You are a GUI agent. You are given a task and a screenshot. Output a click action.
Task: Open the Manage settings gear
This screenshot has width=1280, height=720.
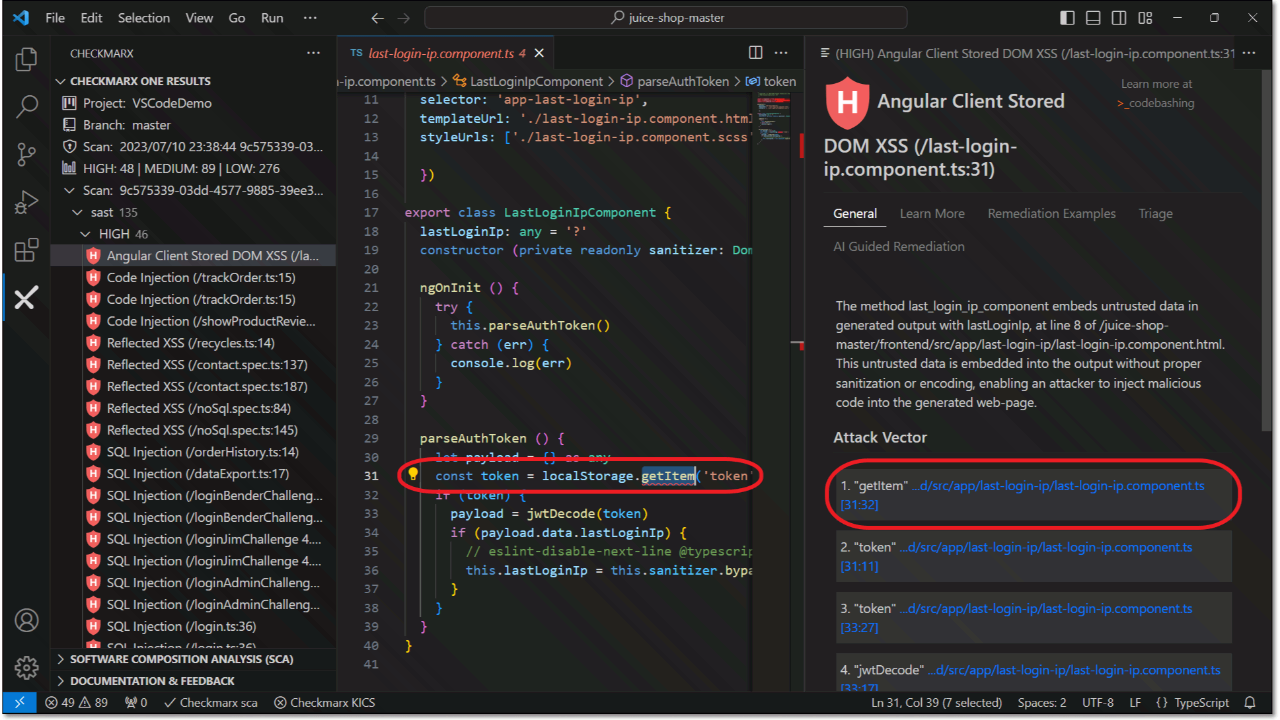pos(26,667)
